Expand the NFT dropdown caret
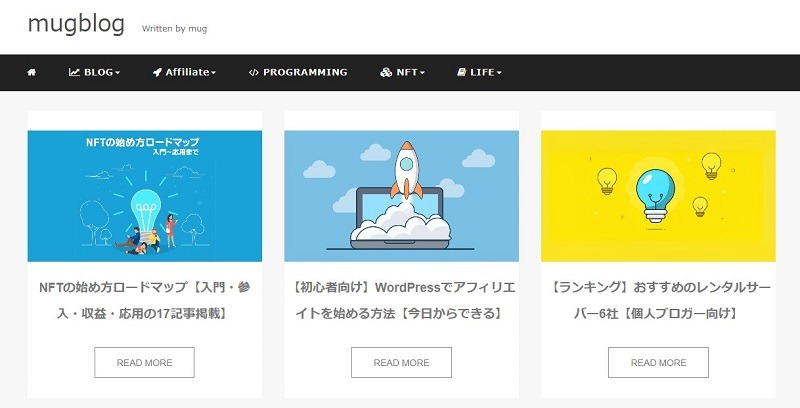 coord(423,74)
